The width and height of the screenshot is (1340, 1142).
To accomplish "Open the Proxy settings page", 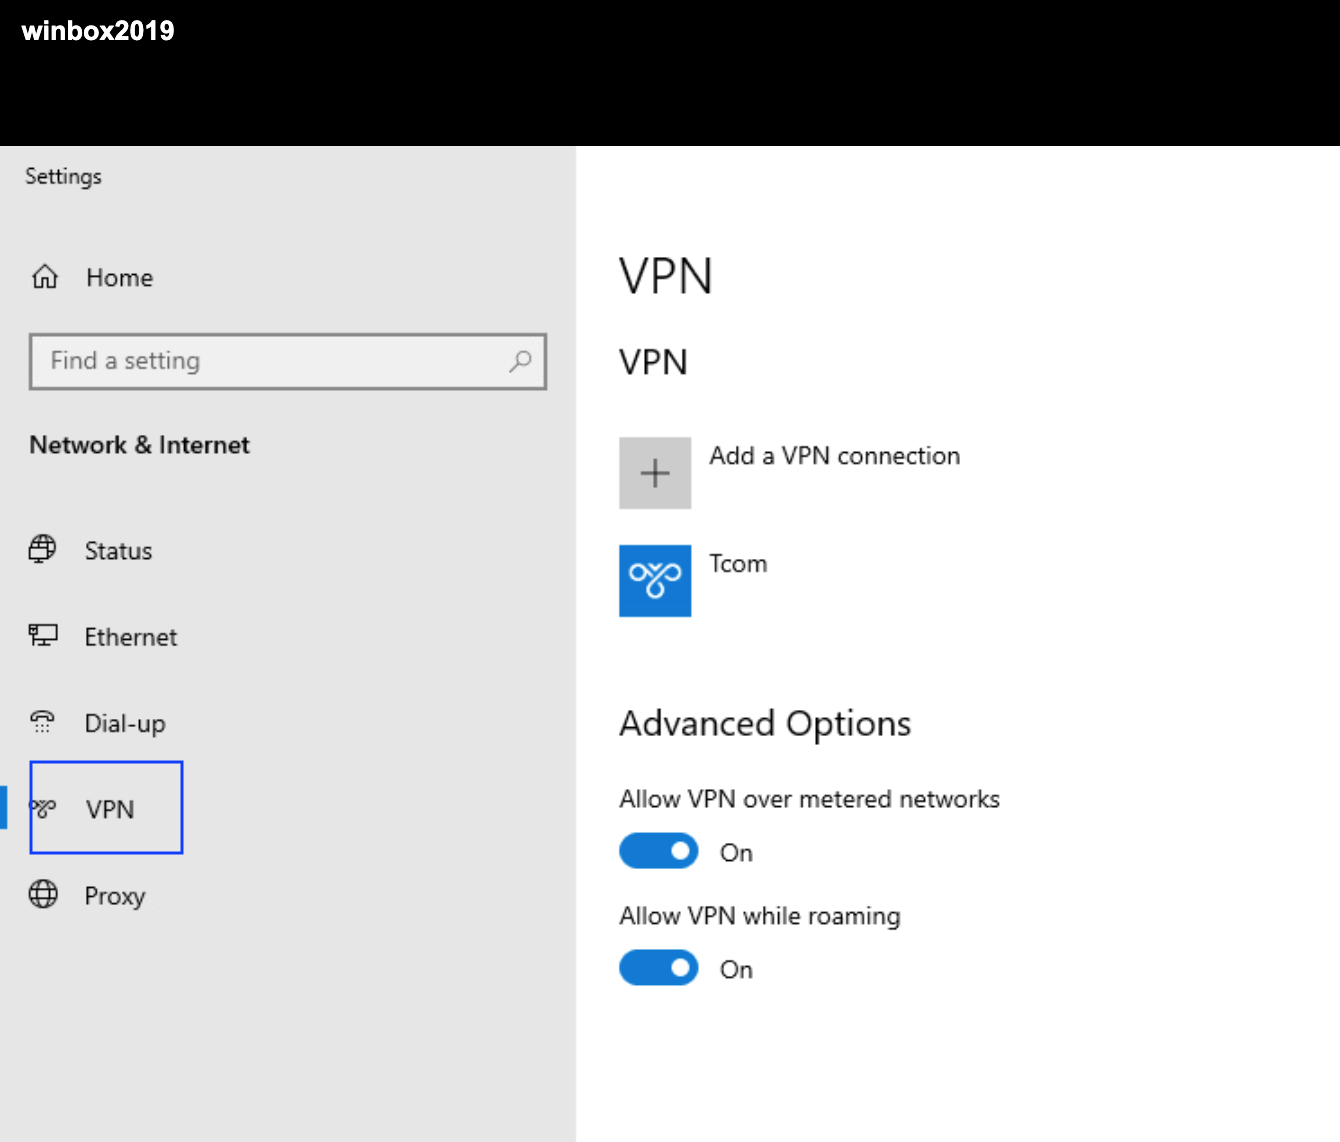I will coord(115,896).
